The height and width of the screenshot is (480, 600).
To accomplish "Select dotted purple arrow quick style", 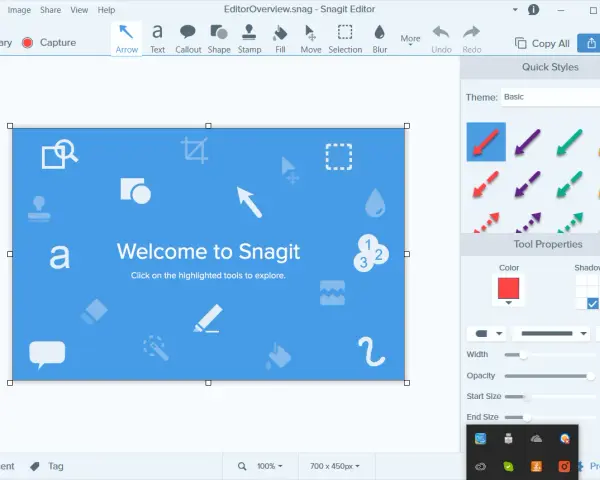I will (x=528, y=222).
